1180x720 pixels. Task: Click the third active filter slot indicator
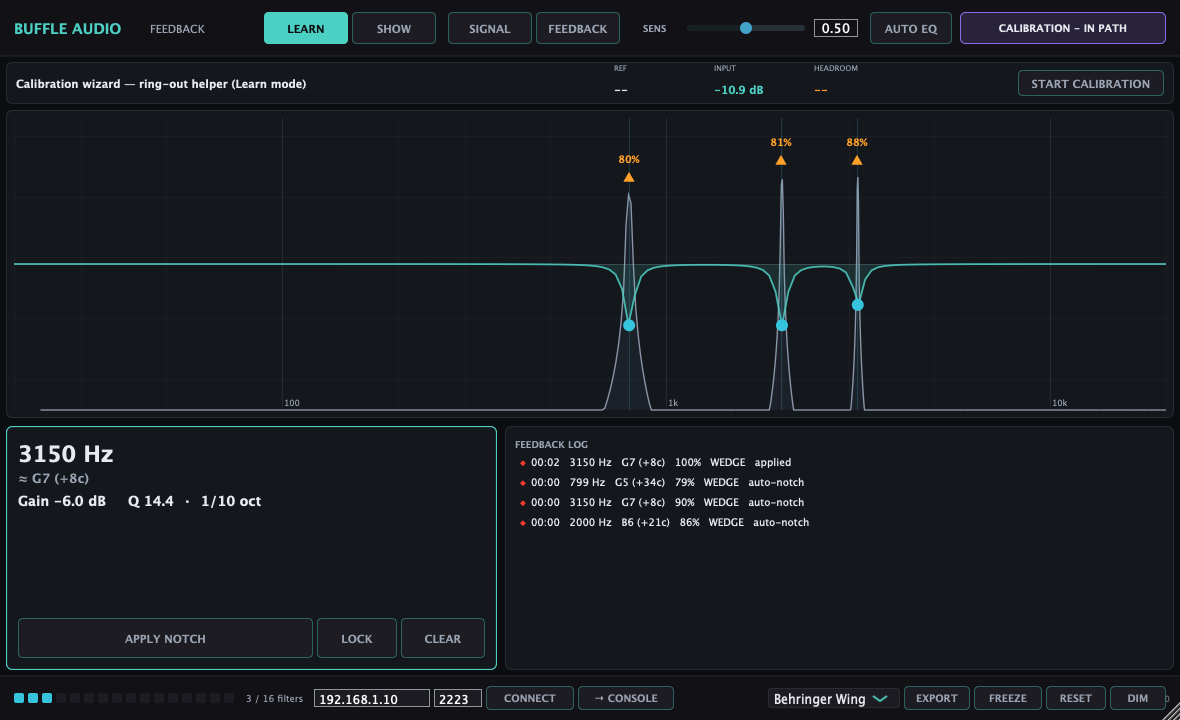[x=47, y=698]
